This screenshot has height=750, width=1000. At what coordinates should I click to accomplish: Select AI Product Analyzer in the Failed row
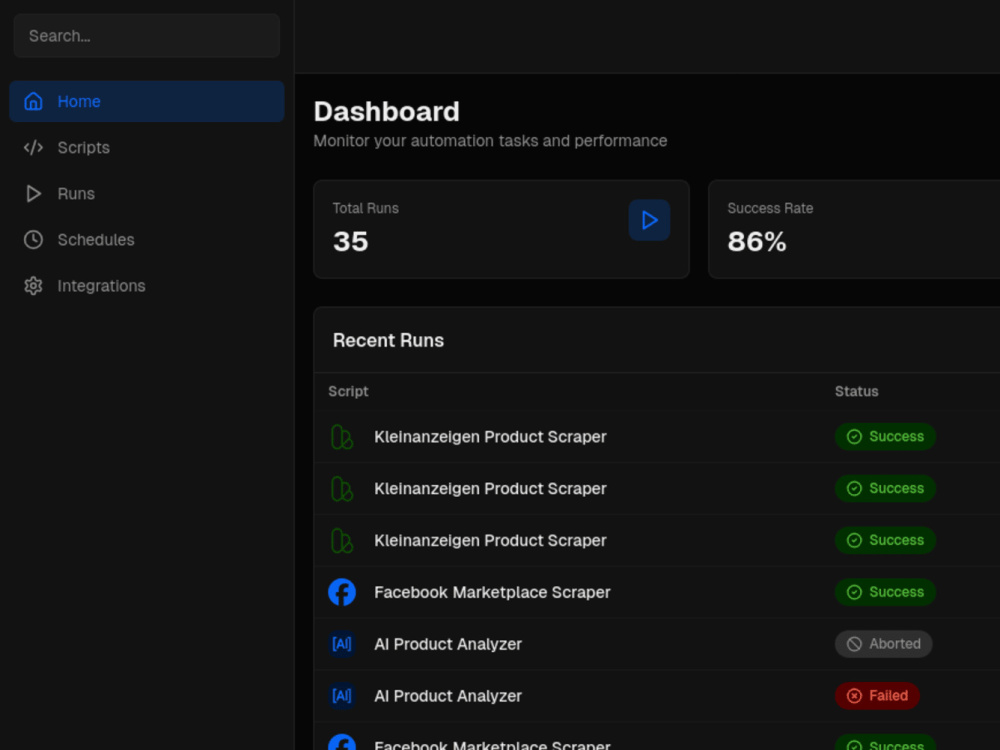(x=448, y=696)
